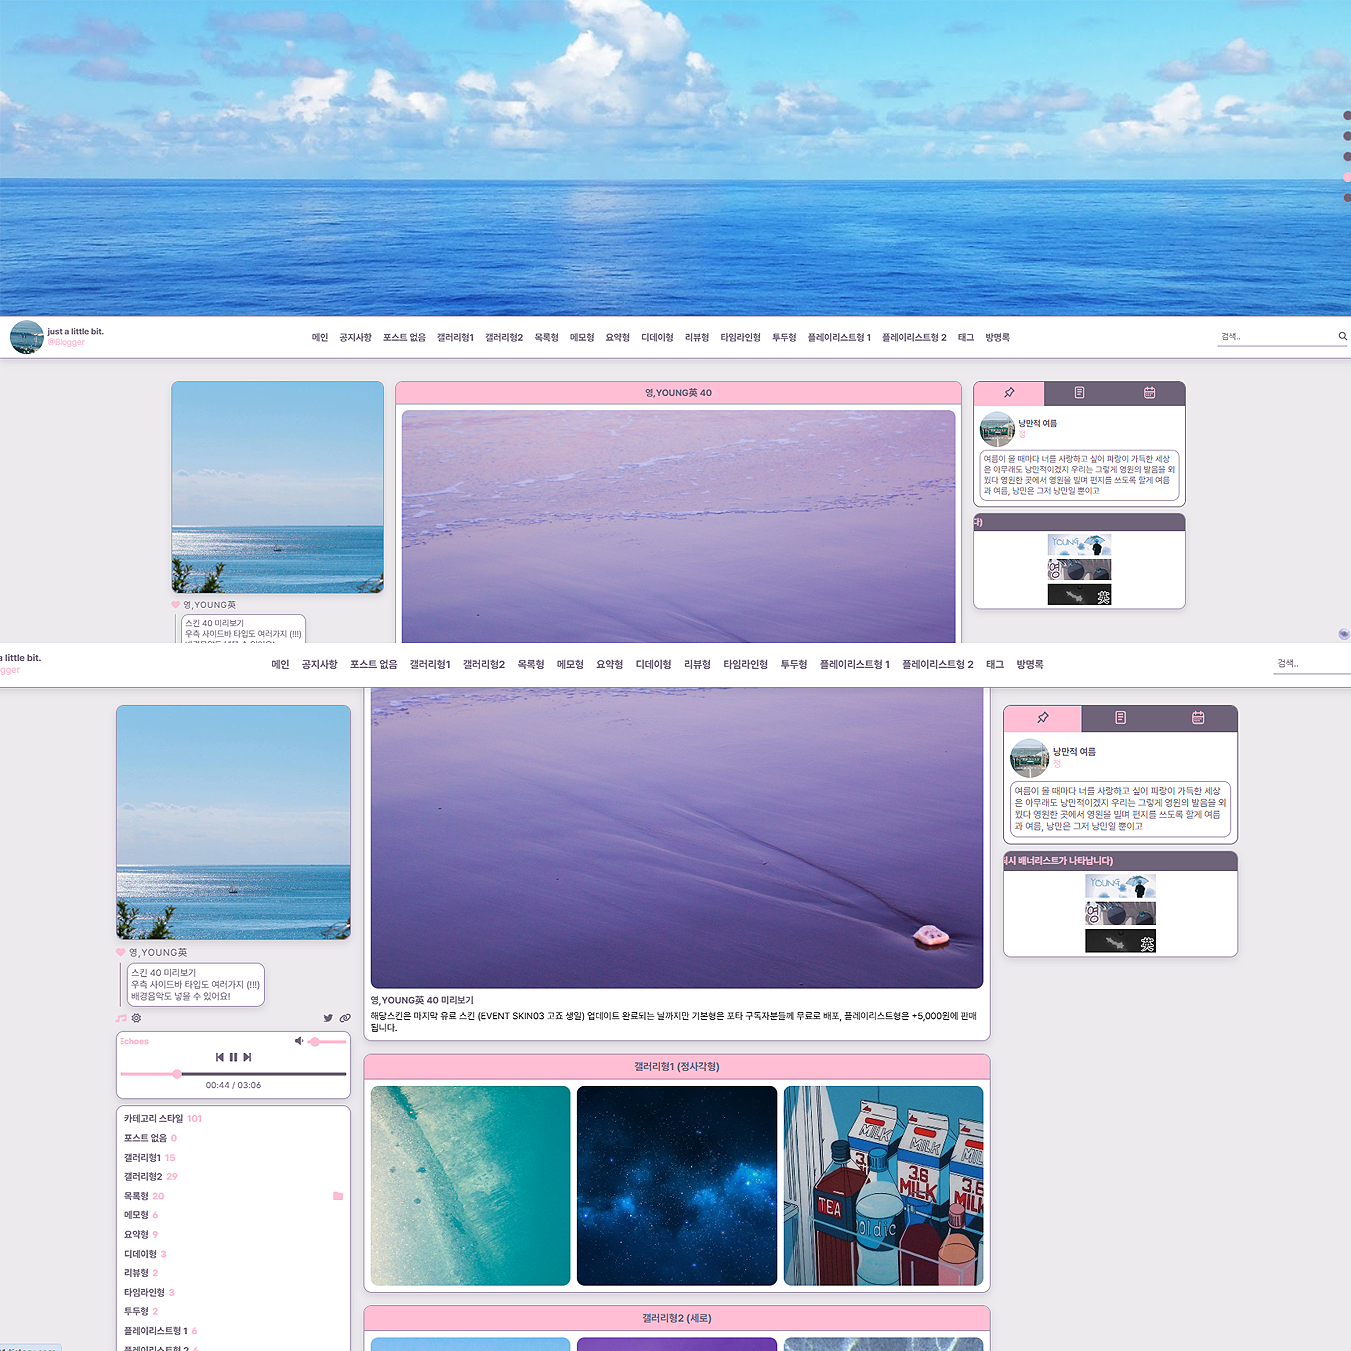Pause the Echoes track
This screenshot has width=1351, height=1351.
pos(233,1057)
